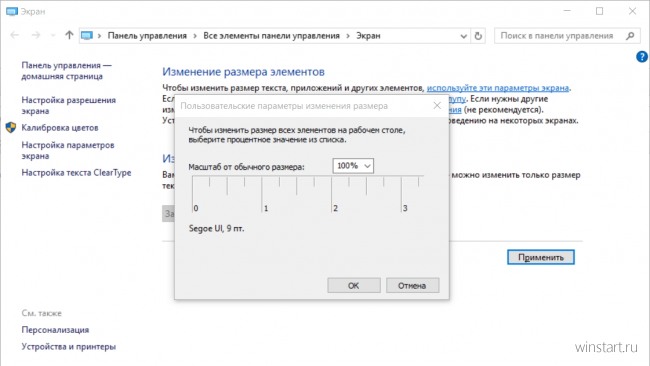Open the '100%' scale dropdown
The height and width of the screenshot is (366, 650).
coord(353,166)
